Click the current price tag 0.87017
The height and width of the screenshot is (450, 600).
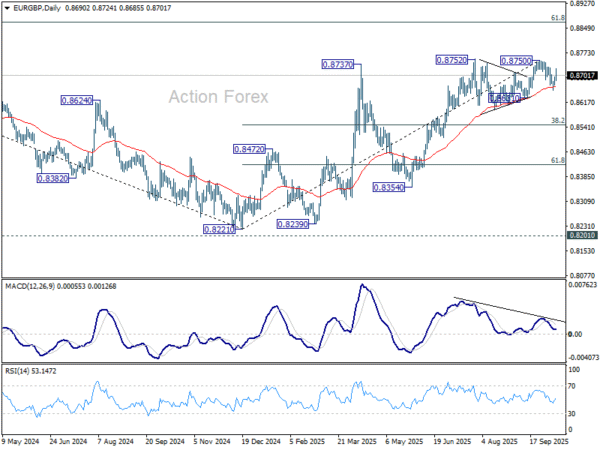(582, 75)
